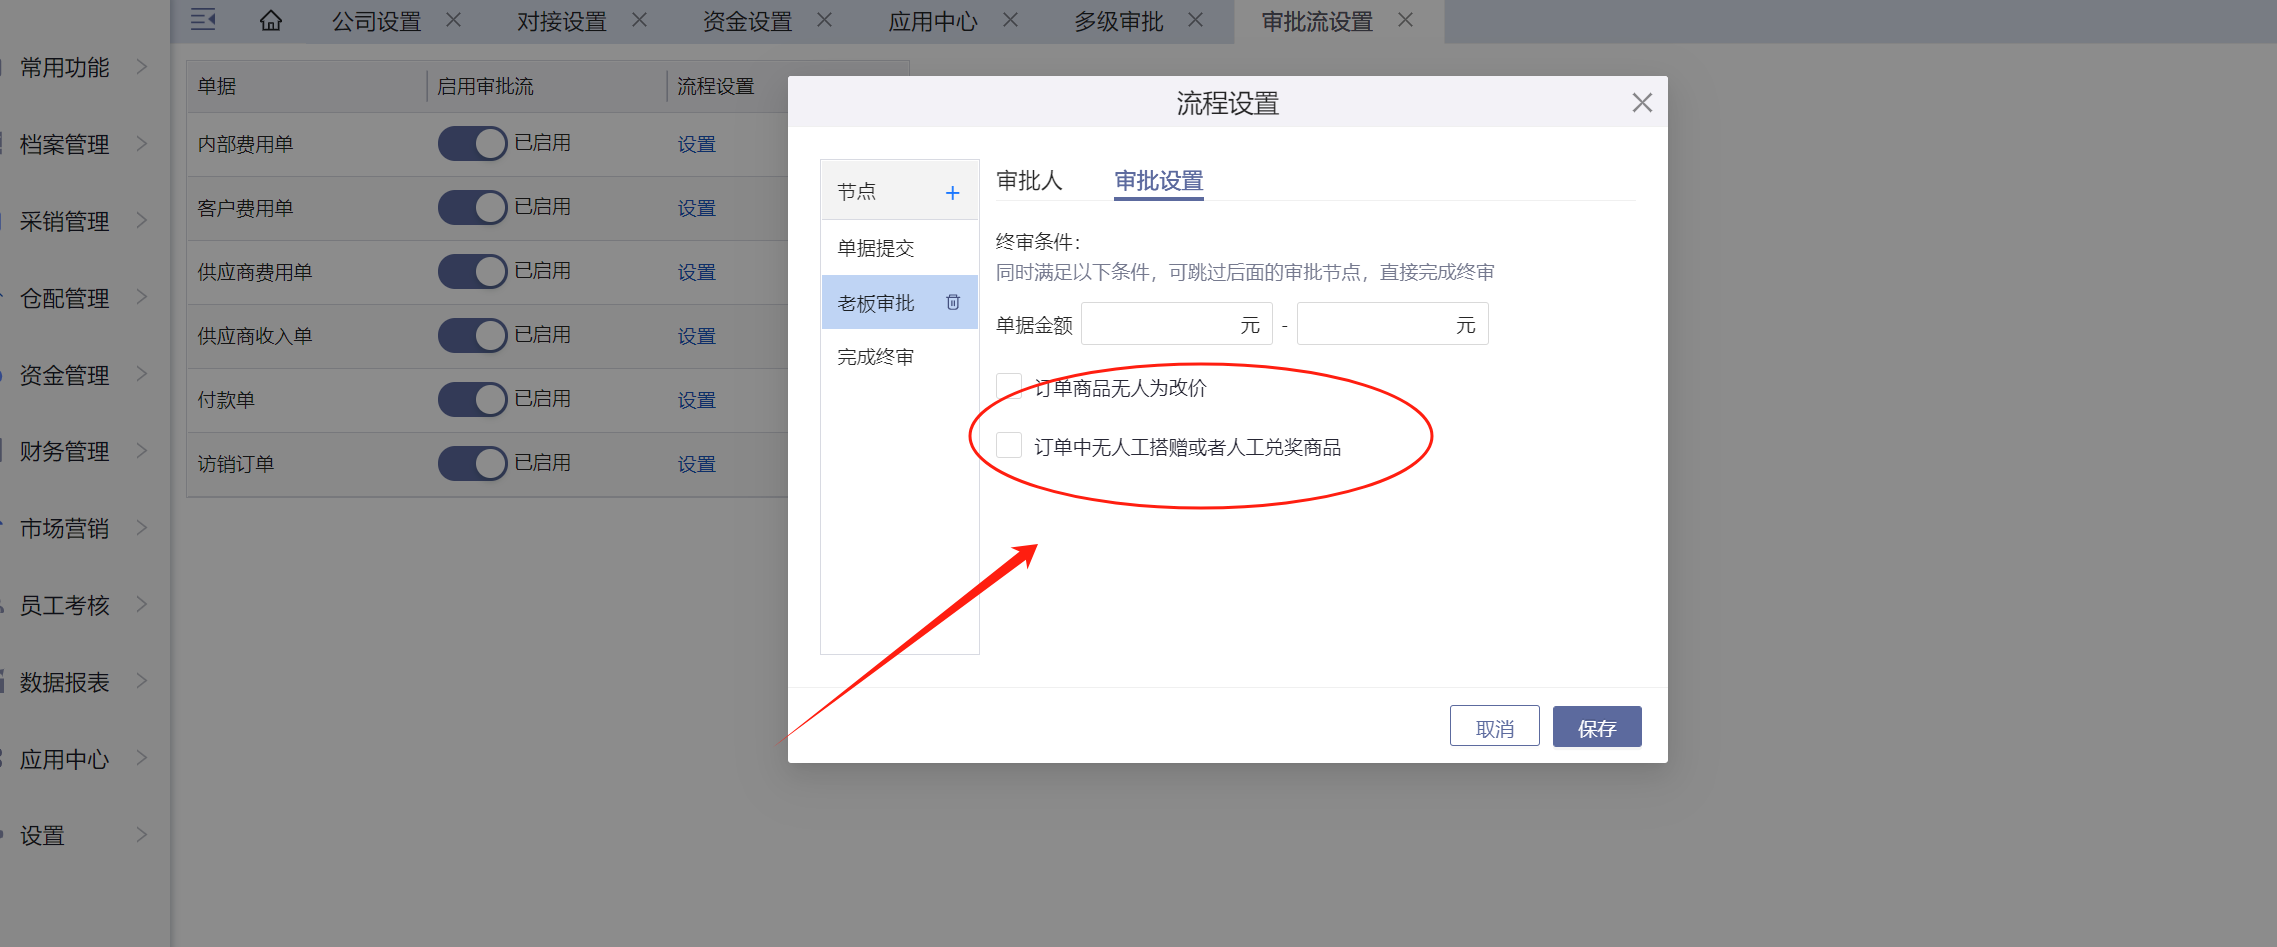Select the 完成终审 node
2277x947 pixels.
(x=876, y=357)
